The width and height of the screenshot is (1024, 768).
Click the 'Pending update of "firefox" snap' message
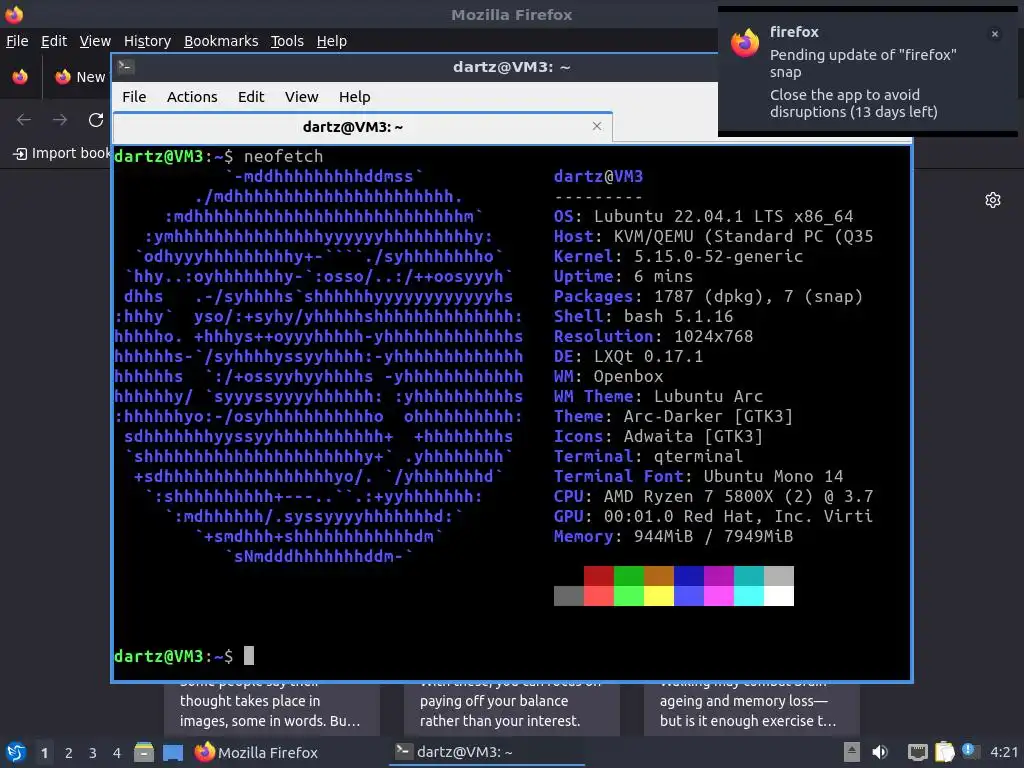[x=863, y=63]
